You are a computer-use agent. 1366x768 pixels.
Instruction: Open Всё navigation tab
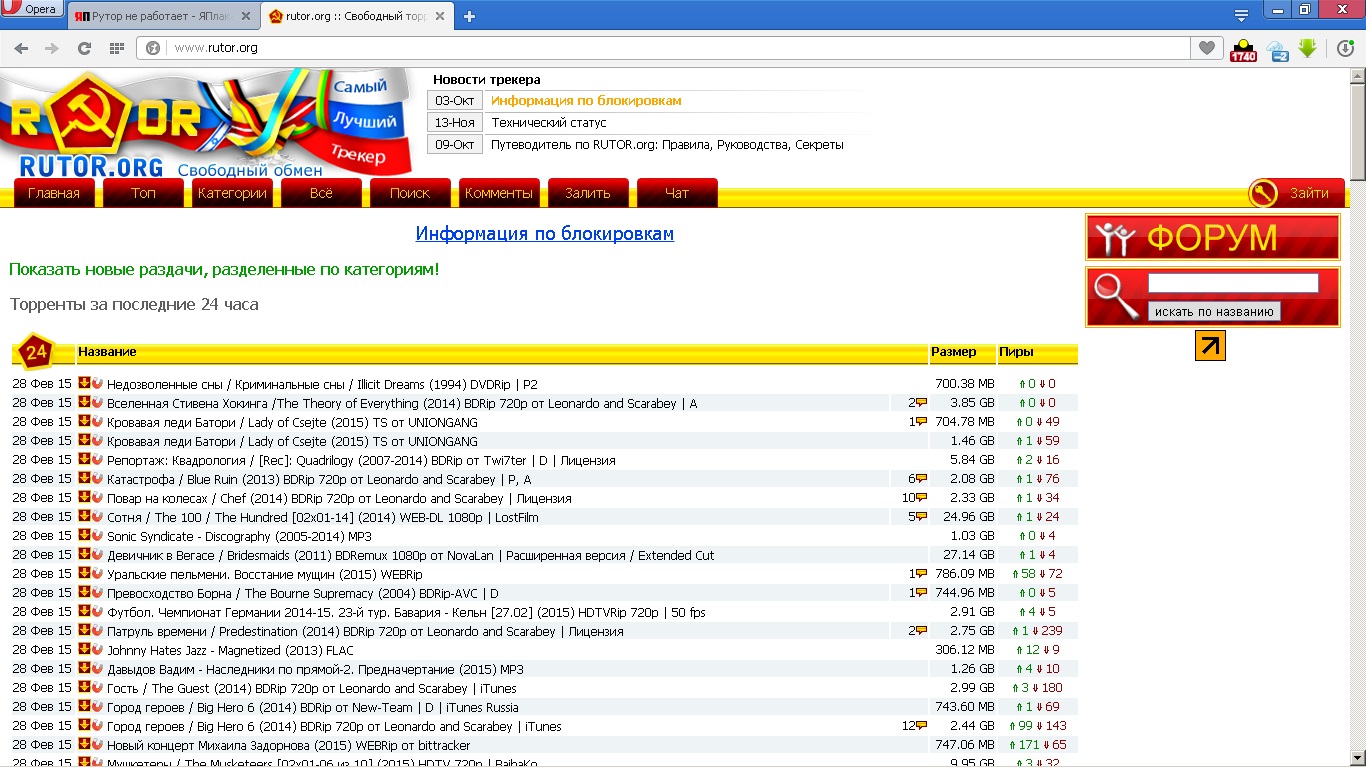tap(321, 193)
